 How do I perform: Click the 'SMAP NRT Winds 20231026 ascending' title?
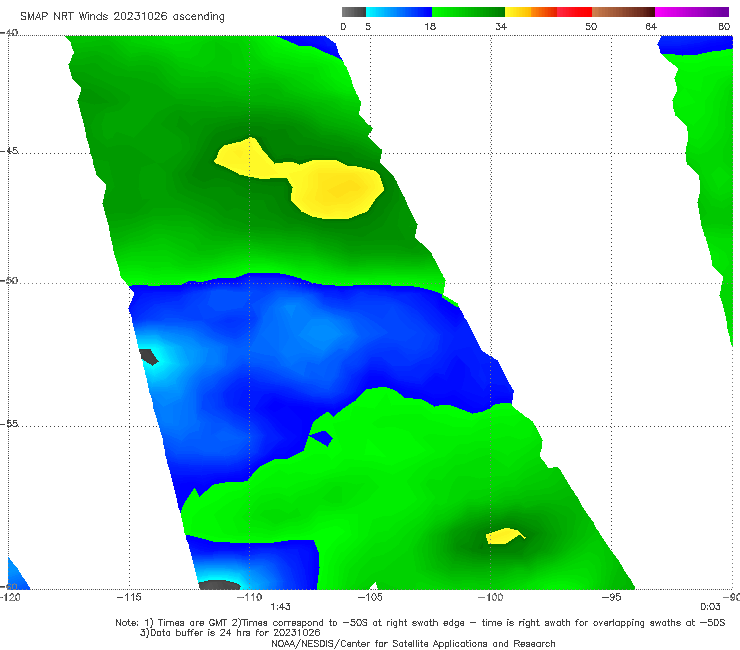(x=122, y=16)
